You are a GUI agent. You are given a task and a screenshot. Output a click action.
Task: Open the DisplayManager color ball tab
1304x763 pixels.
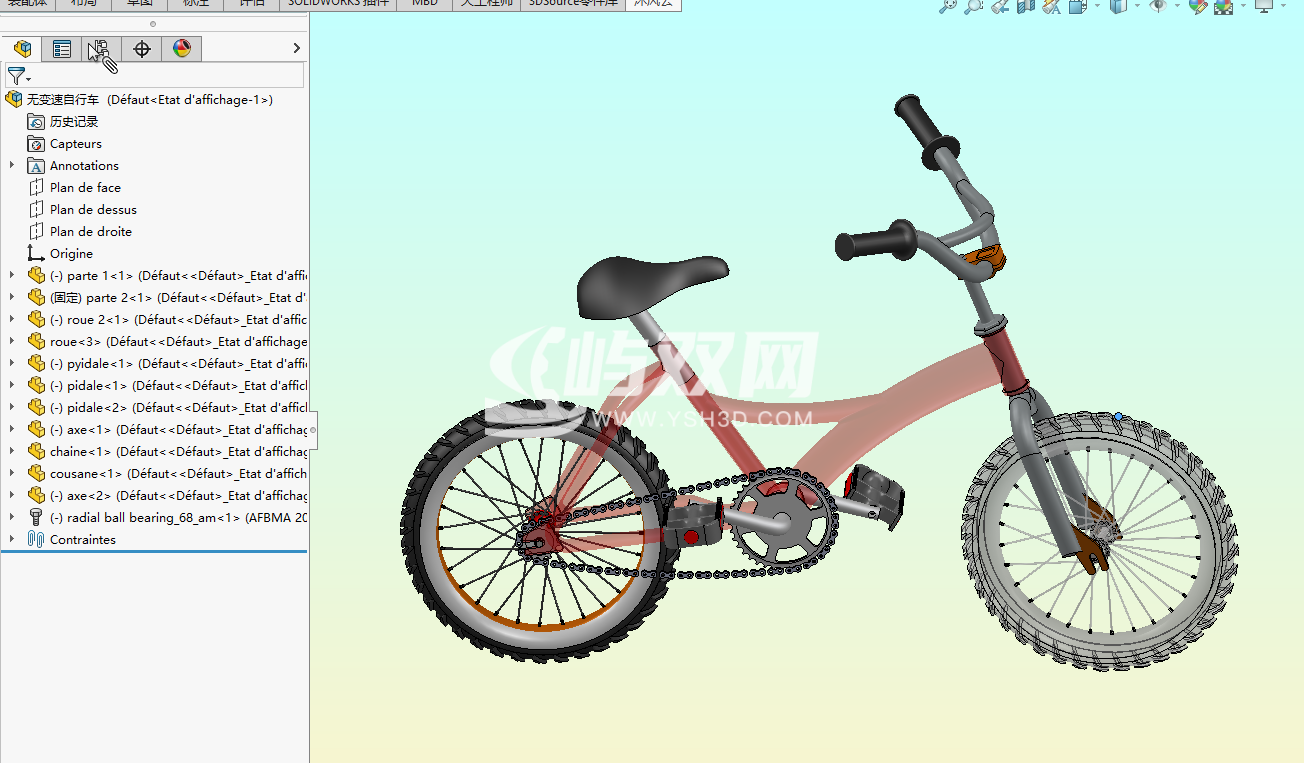click(x=181, y=48)
